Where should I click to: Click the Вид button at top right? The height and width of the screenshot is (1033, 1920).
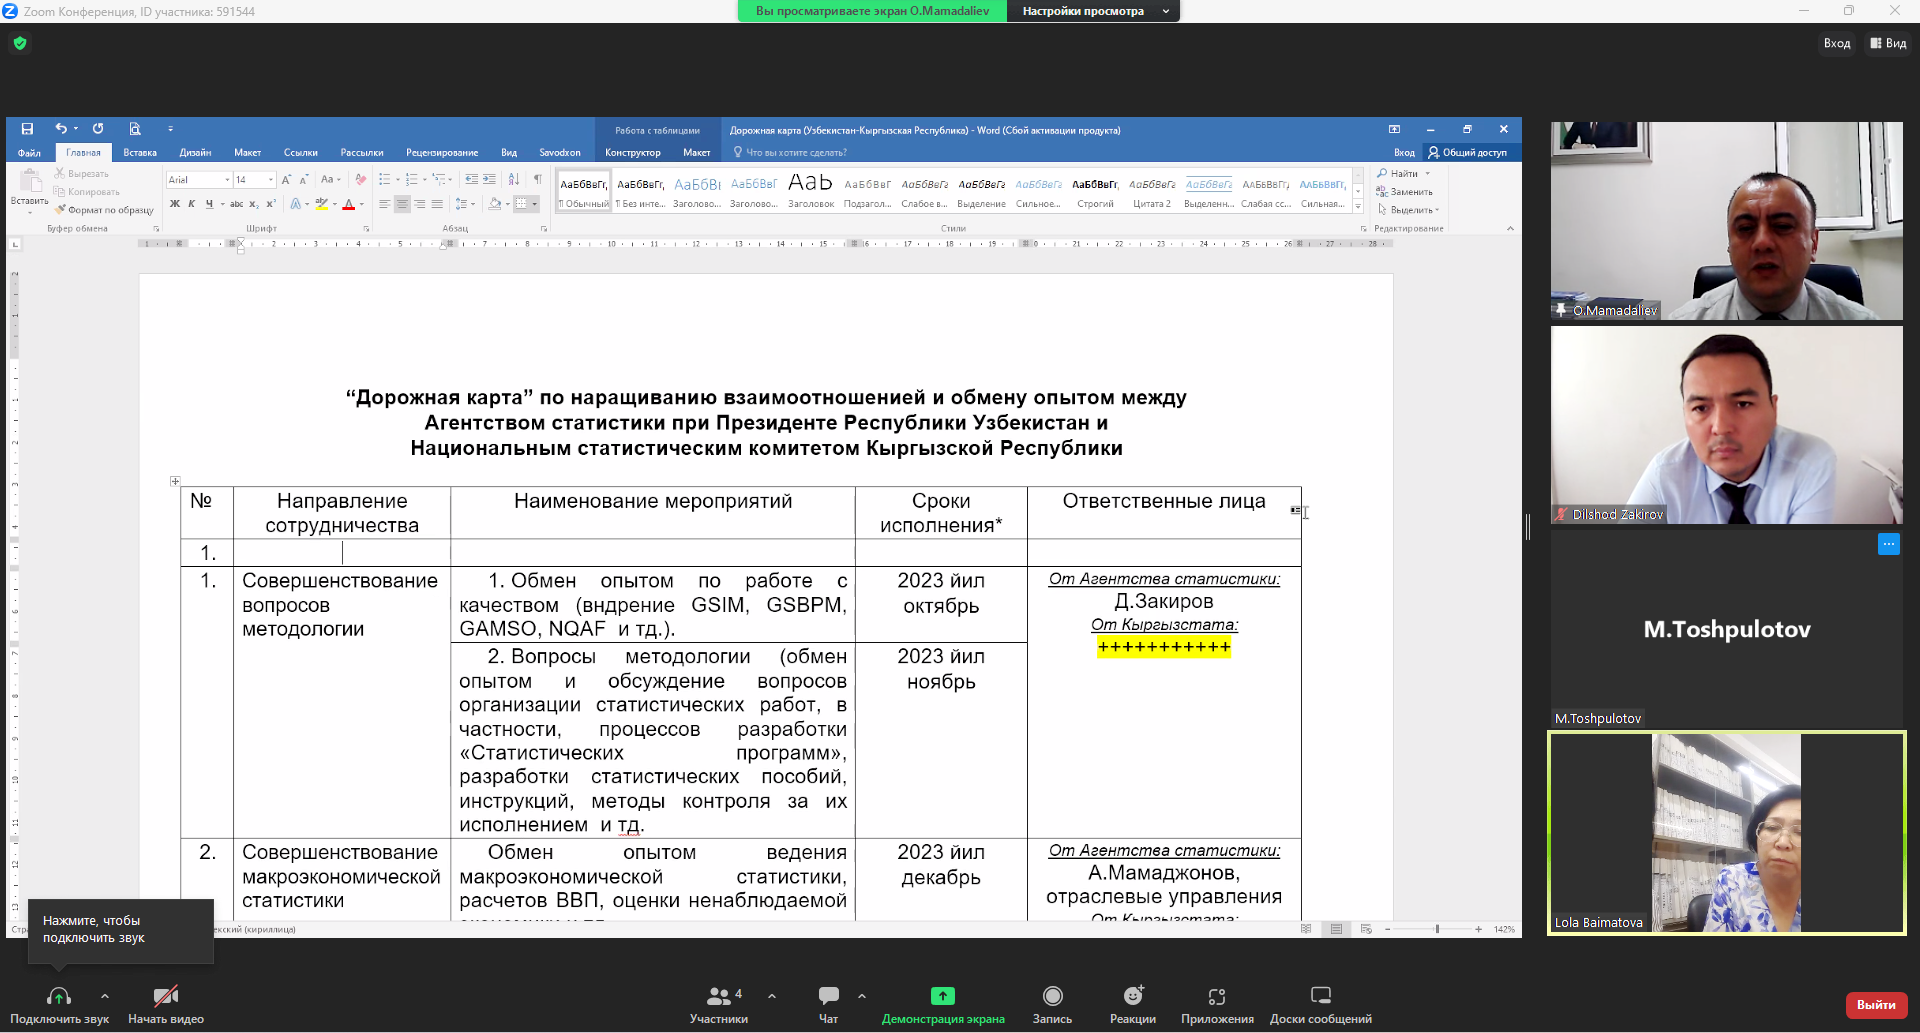1888,43
